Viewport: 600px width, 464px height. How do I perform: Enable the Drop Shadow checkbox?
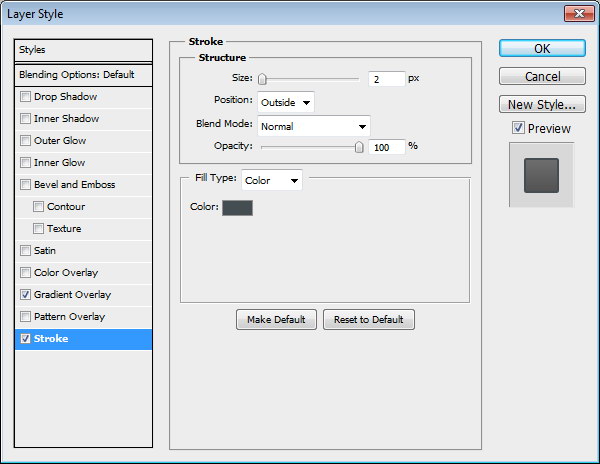(x=26, y=97)
